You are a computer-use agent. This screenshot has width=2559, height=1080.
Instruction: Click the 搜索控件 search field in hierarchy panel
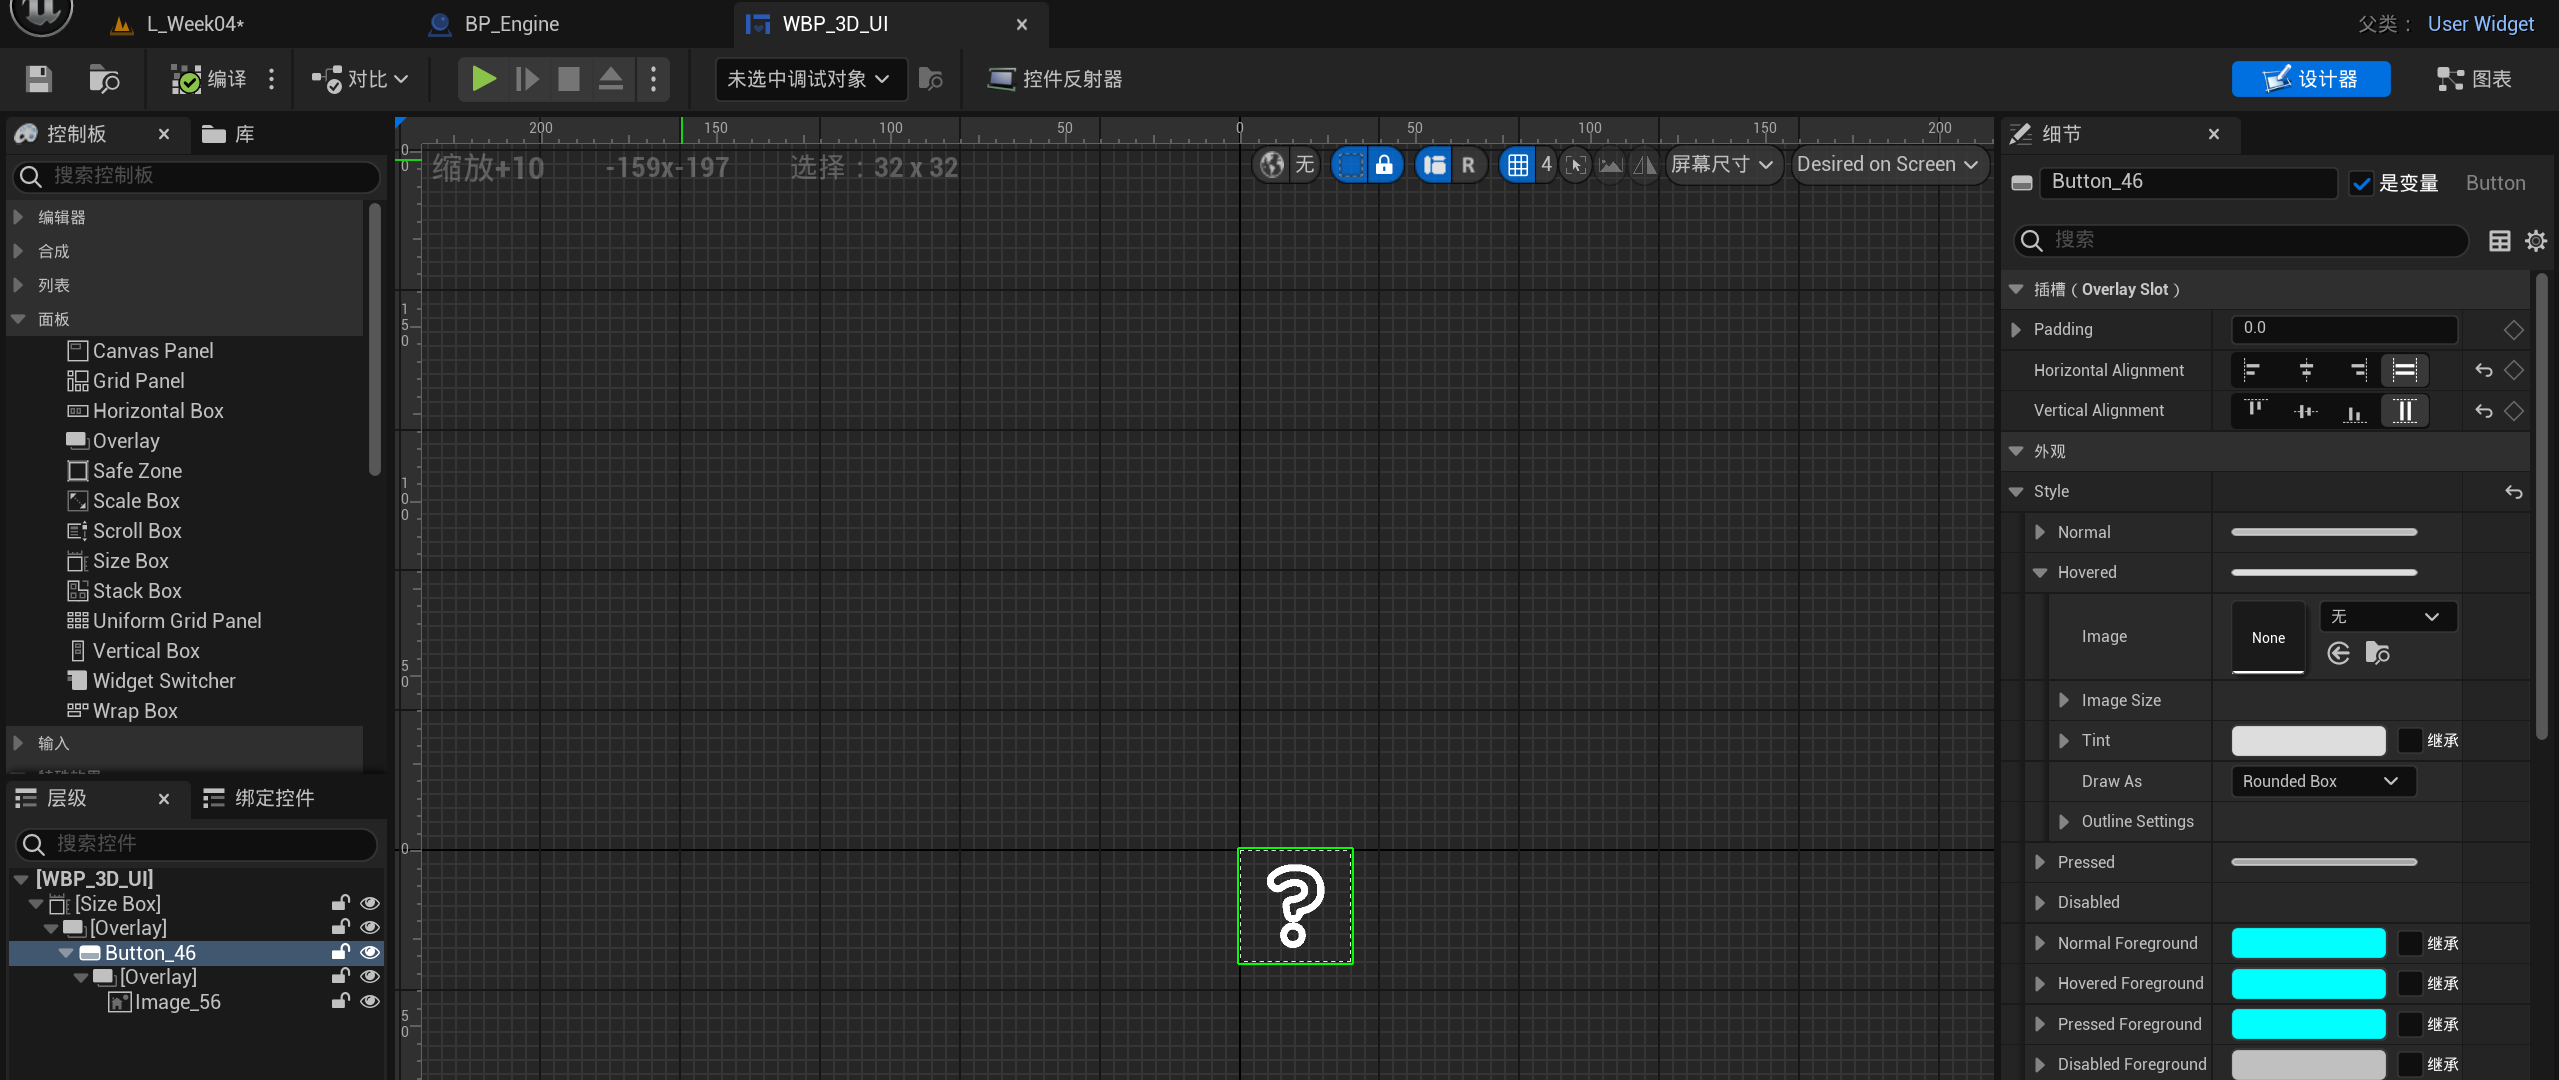coord(195,844)
